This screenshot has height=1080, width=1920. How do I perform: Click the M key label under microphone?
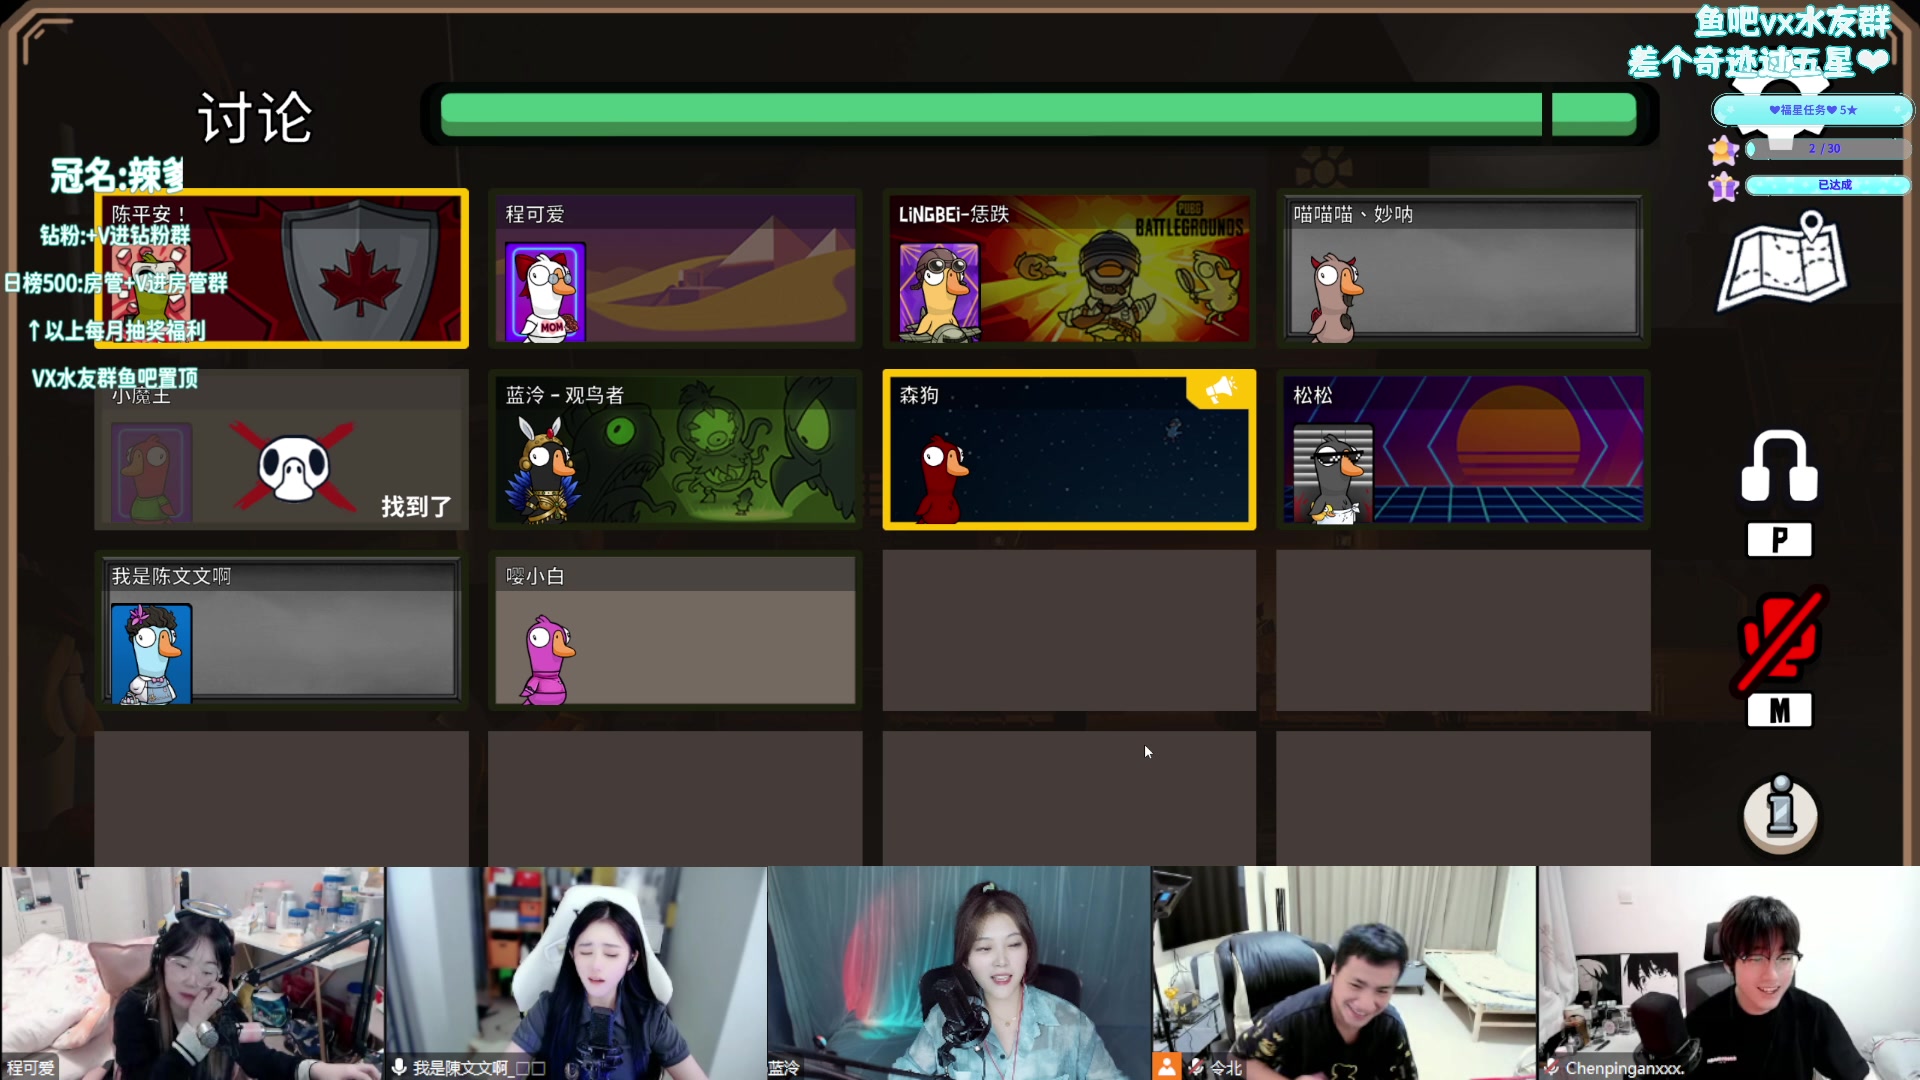pyautogui.click(x=1779, y=711)
